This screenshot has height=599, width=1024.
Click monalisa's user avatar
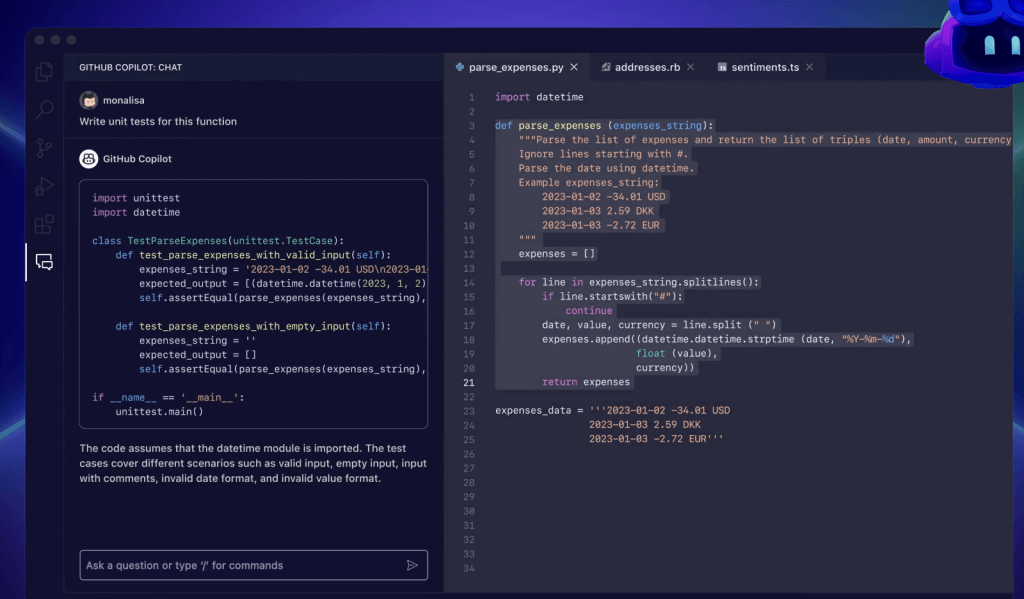pyautogui.click(x=89, y=100)
